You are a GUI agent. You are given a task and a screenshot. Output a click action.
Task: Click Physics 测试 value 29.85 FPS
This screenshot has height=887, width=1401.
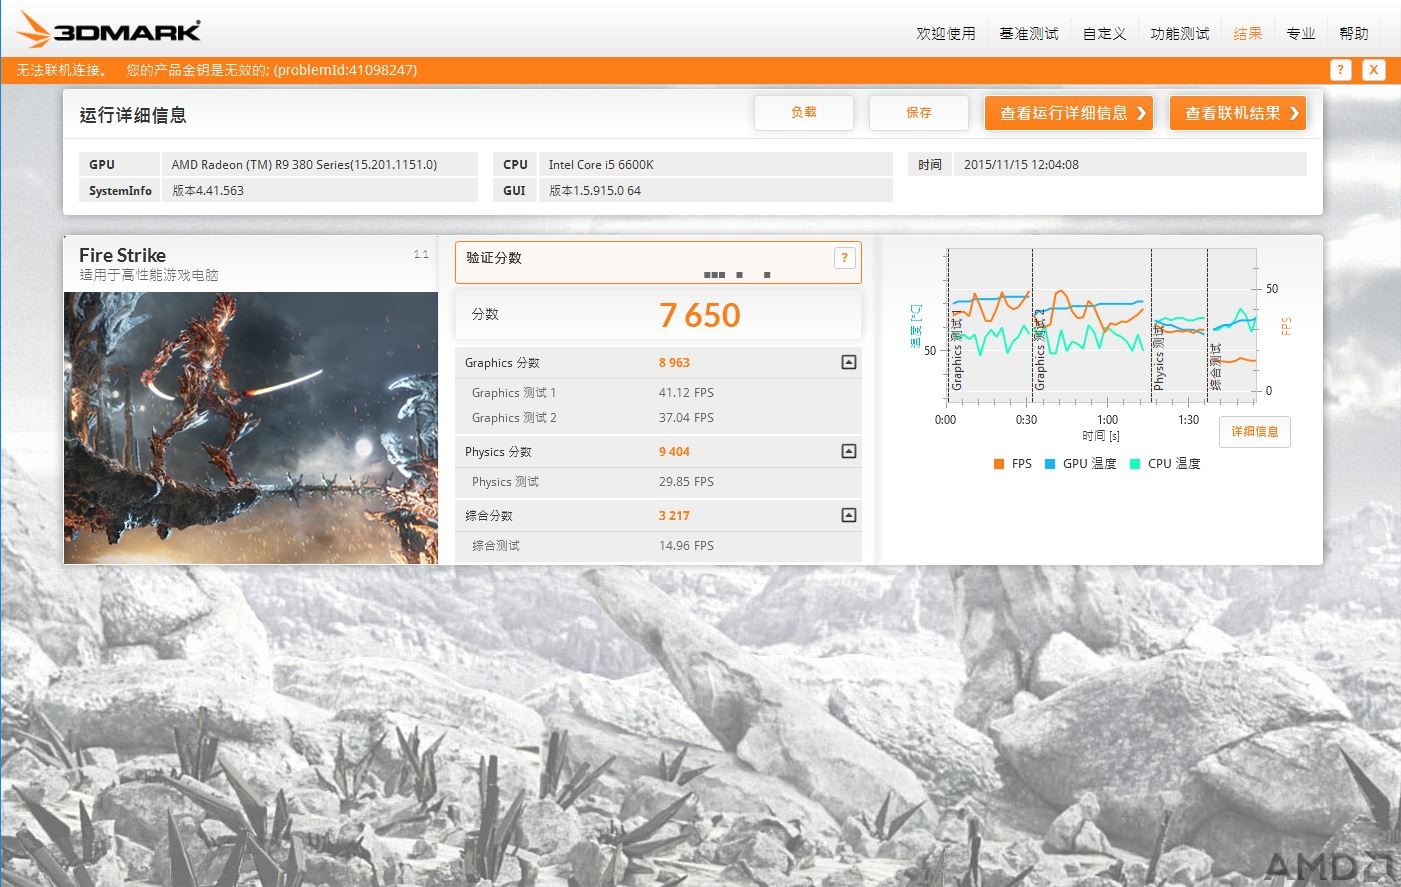[x=686, y=482]
